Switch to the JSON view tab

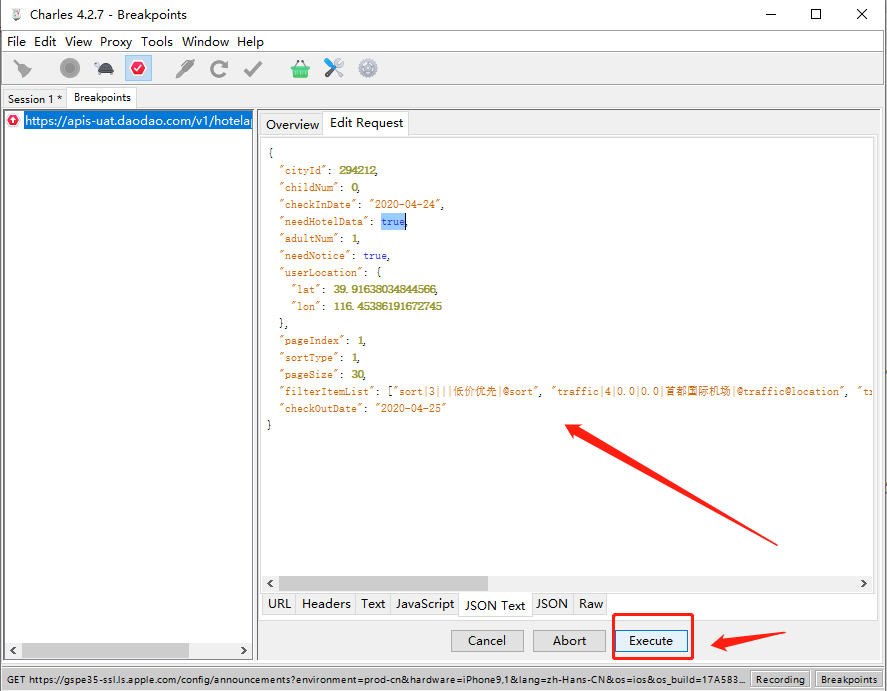tap(552, 604)
